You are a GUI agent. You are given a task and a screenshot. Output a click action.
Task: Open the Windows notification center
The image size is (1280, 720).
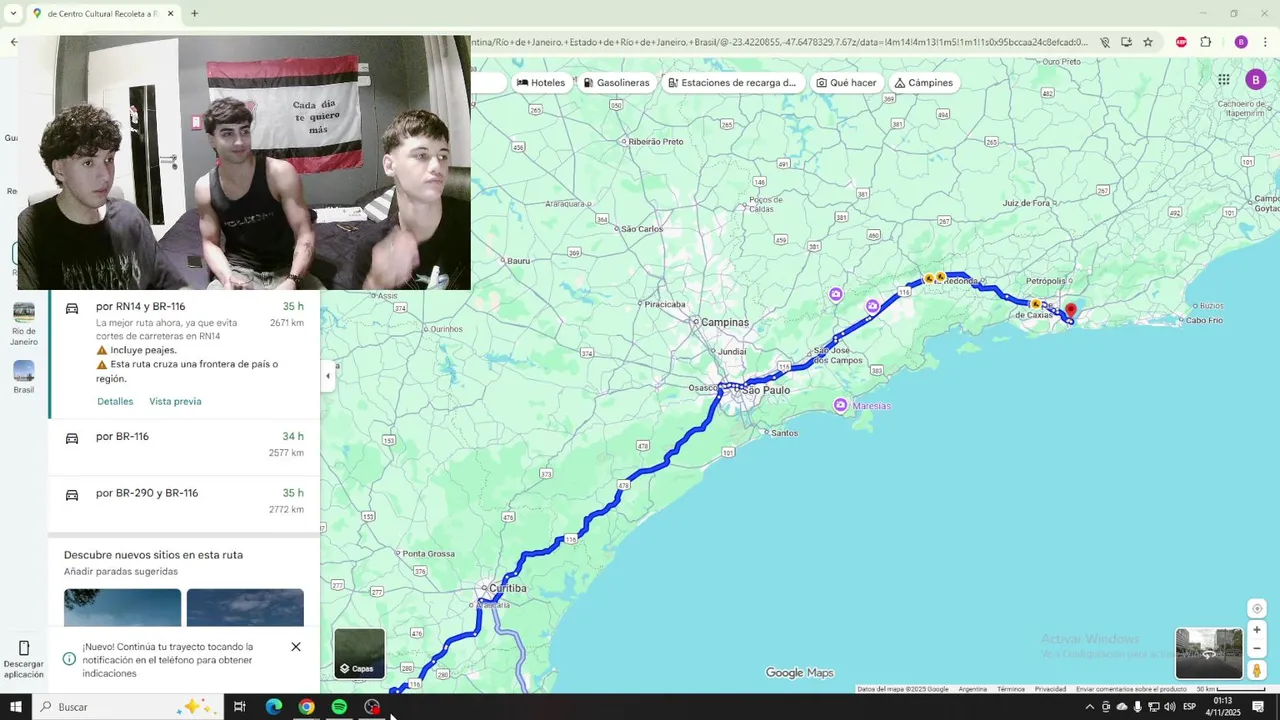click(x=1258, y=707)
